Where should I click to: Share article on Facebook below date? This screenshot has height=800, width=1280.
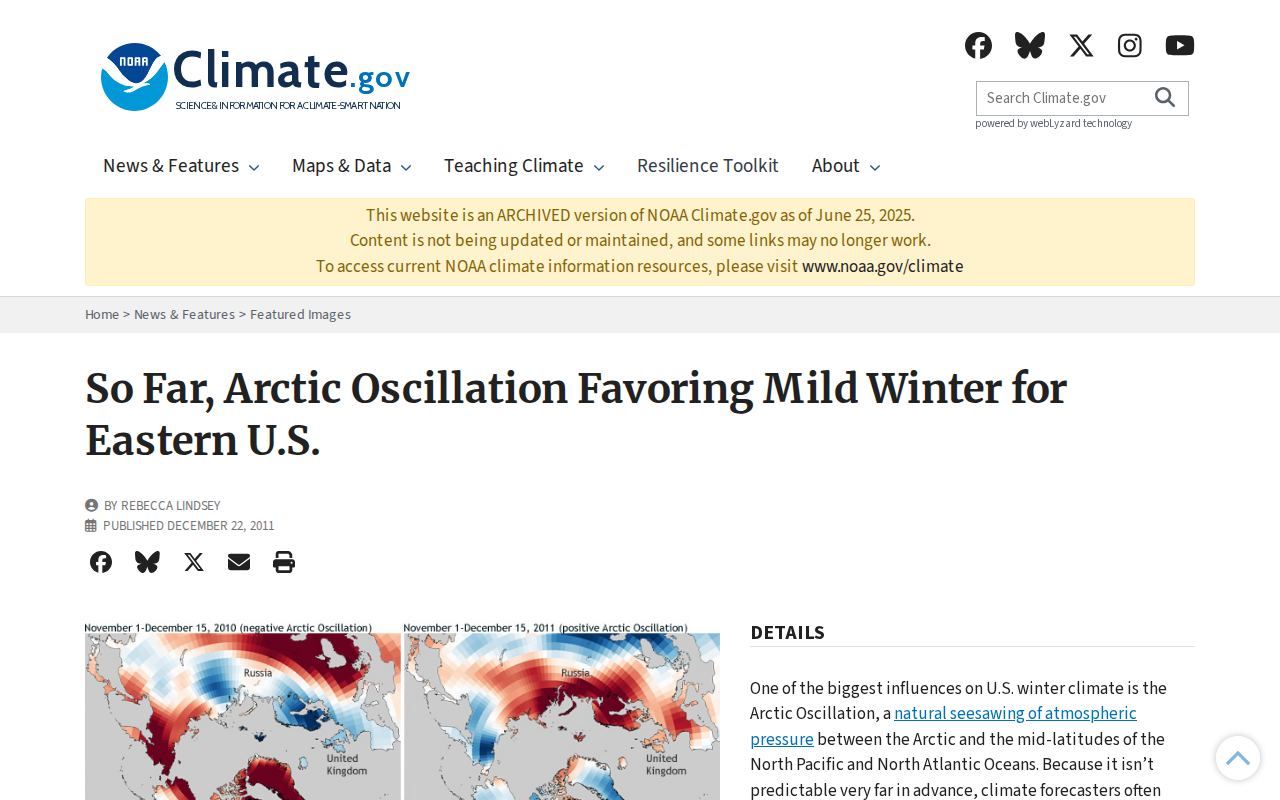click(x=101, y=562)
